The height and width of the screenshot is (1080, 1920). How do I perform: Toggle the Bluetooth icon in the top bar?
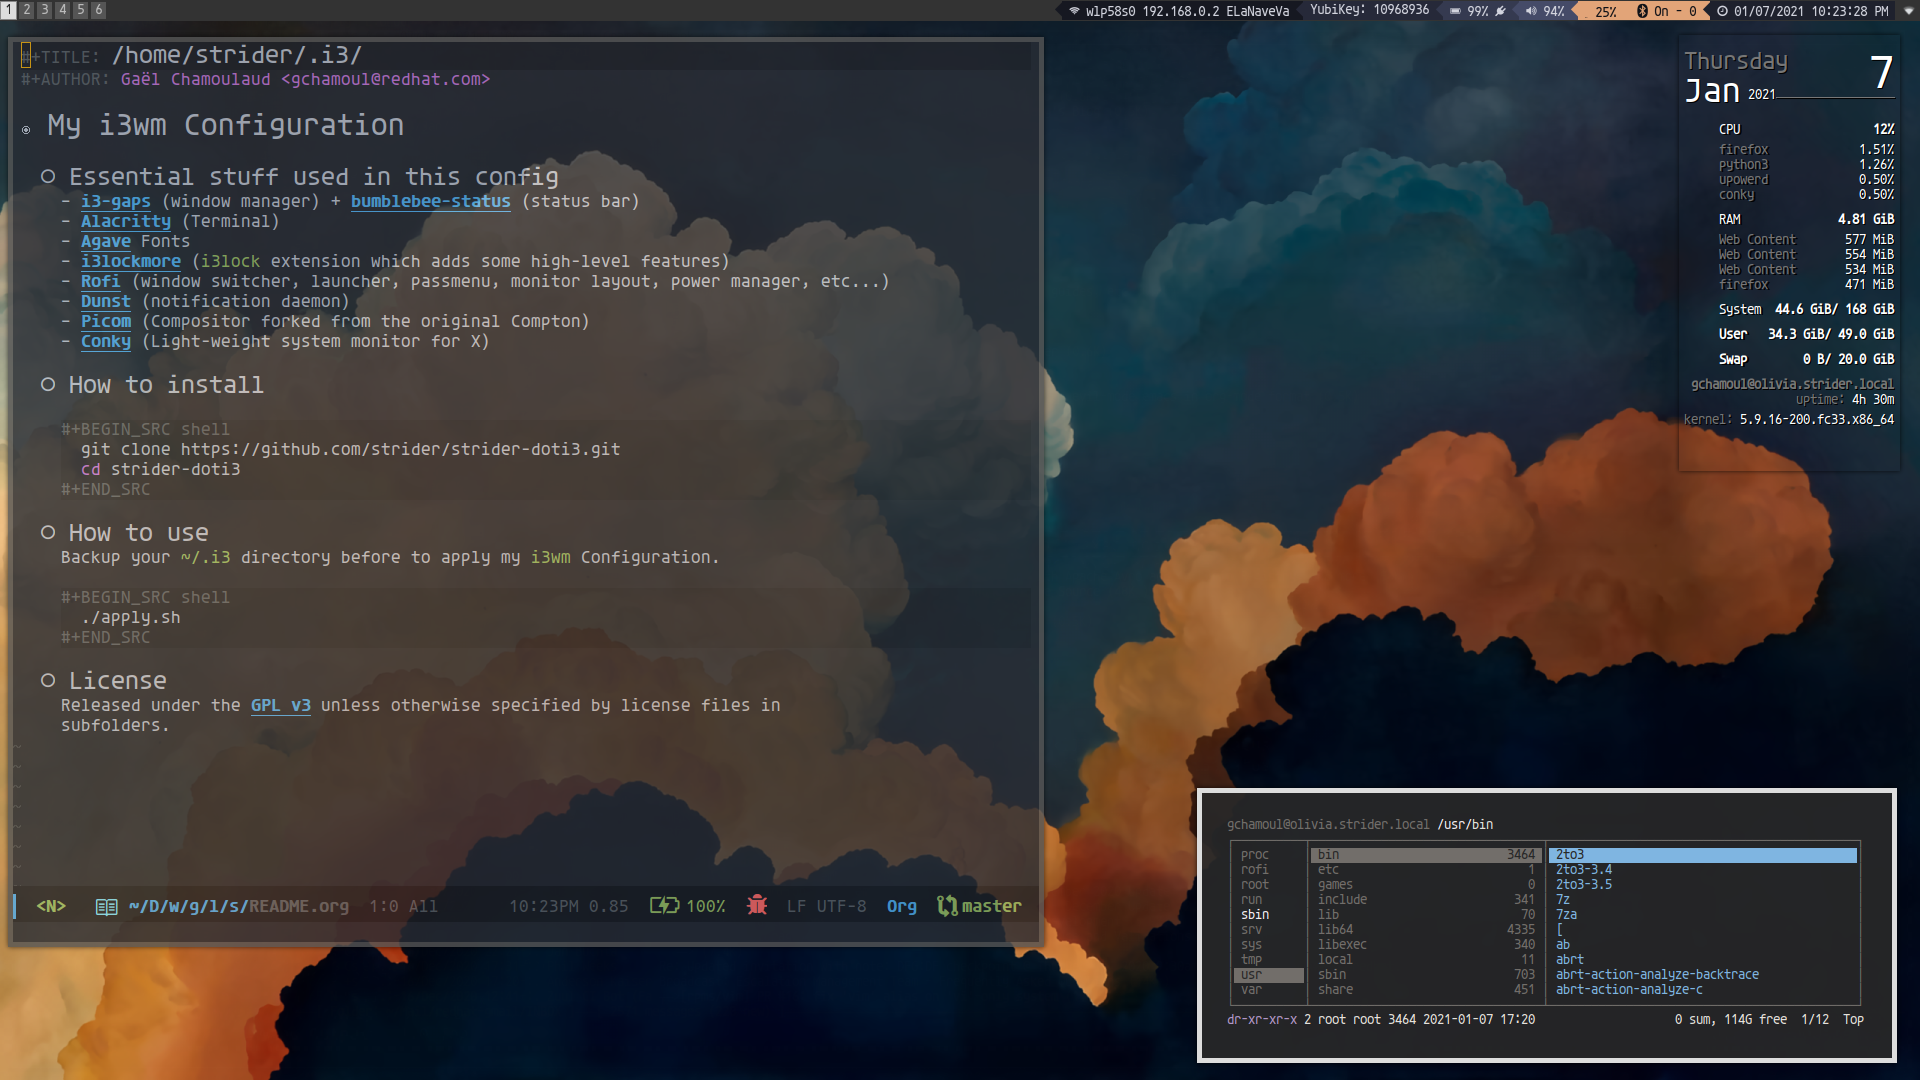pyautogui.click(x=1642, y=11)
